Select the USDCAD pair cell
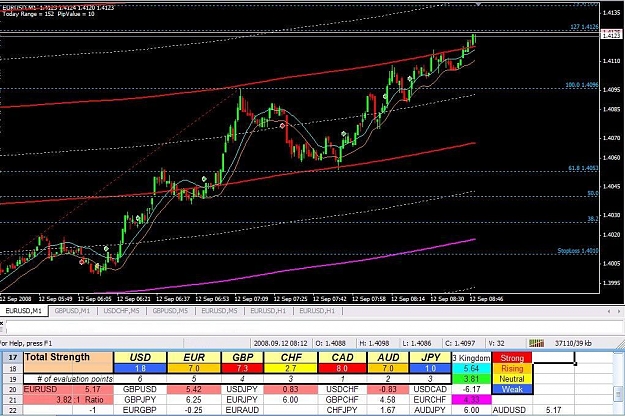Screen dimensions: 625x416 click(x=430, y=389)
